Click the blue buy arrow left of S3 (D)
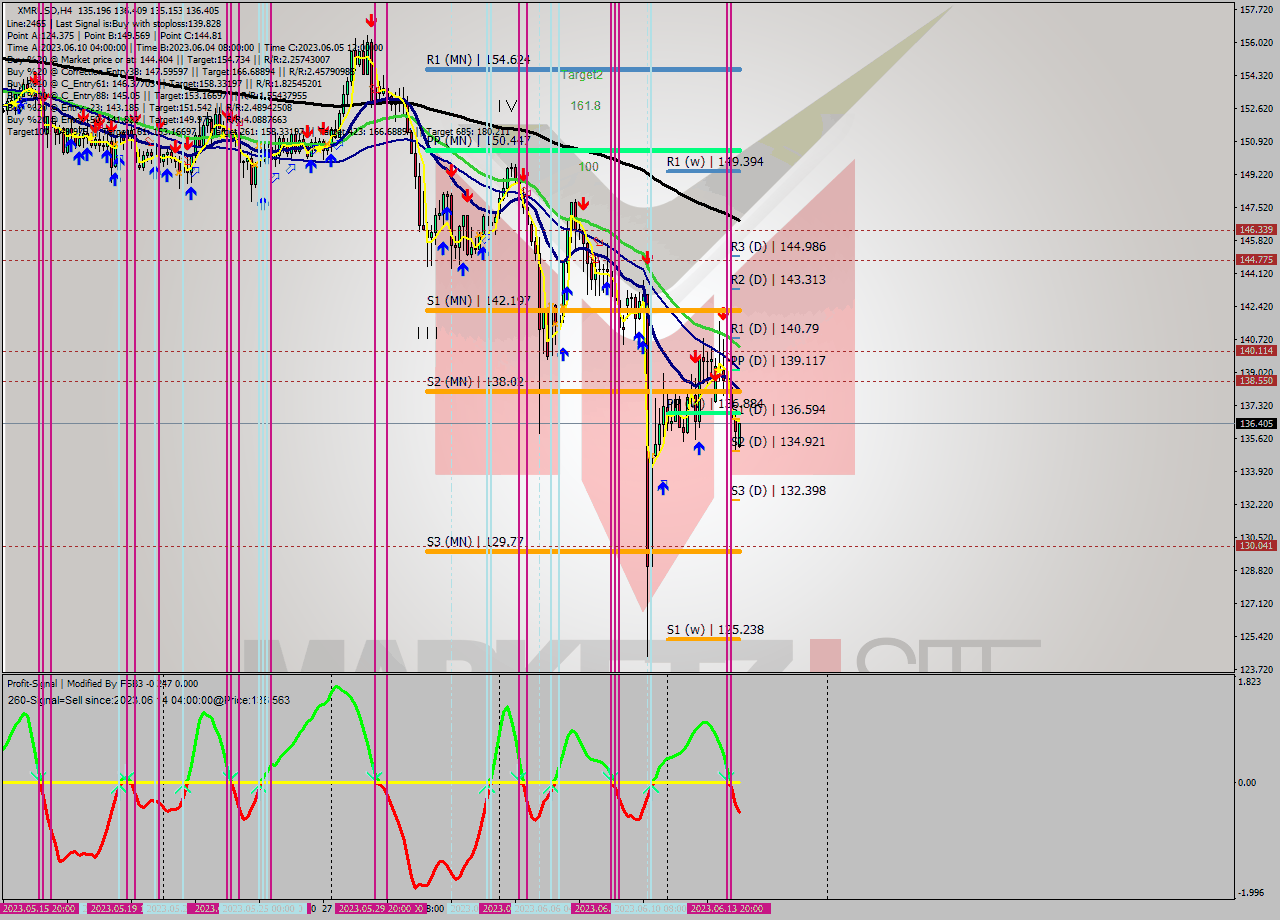The image size is (1280, 920). tap(662, 487)
